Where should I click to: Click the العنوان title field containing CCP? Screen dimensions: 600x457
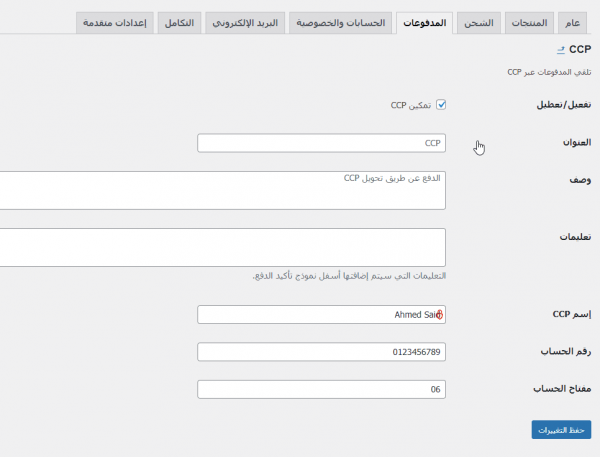pyautogui.click(x=320, y=143)
